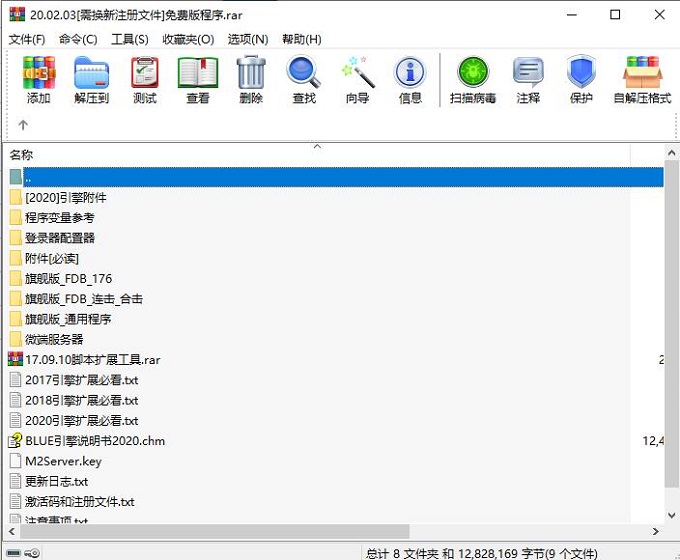Click the vertical scrollbar up arrow
Image resolution: width=680 pixels, height=560 pixels.
[x=671, y=153]
